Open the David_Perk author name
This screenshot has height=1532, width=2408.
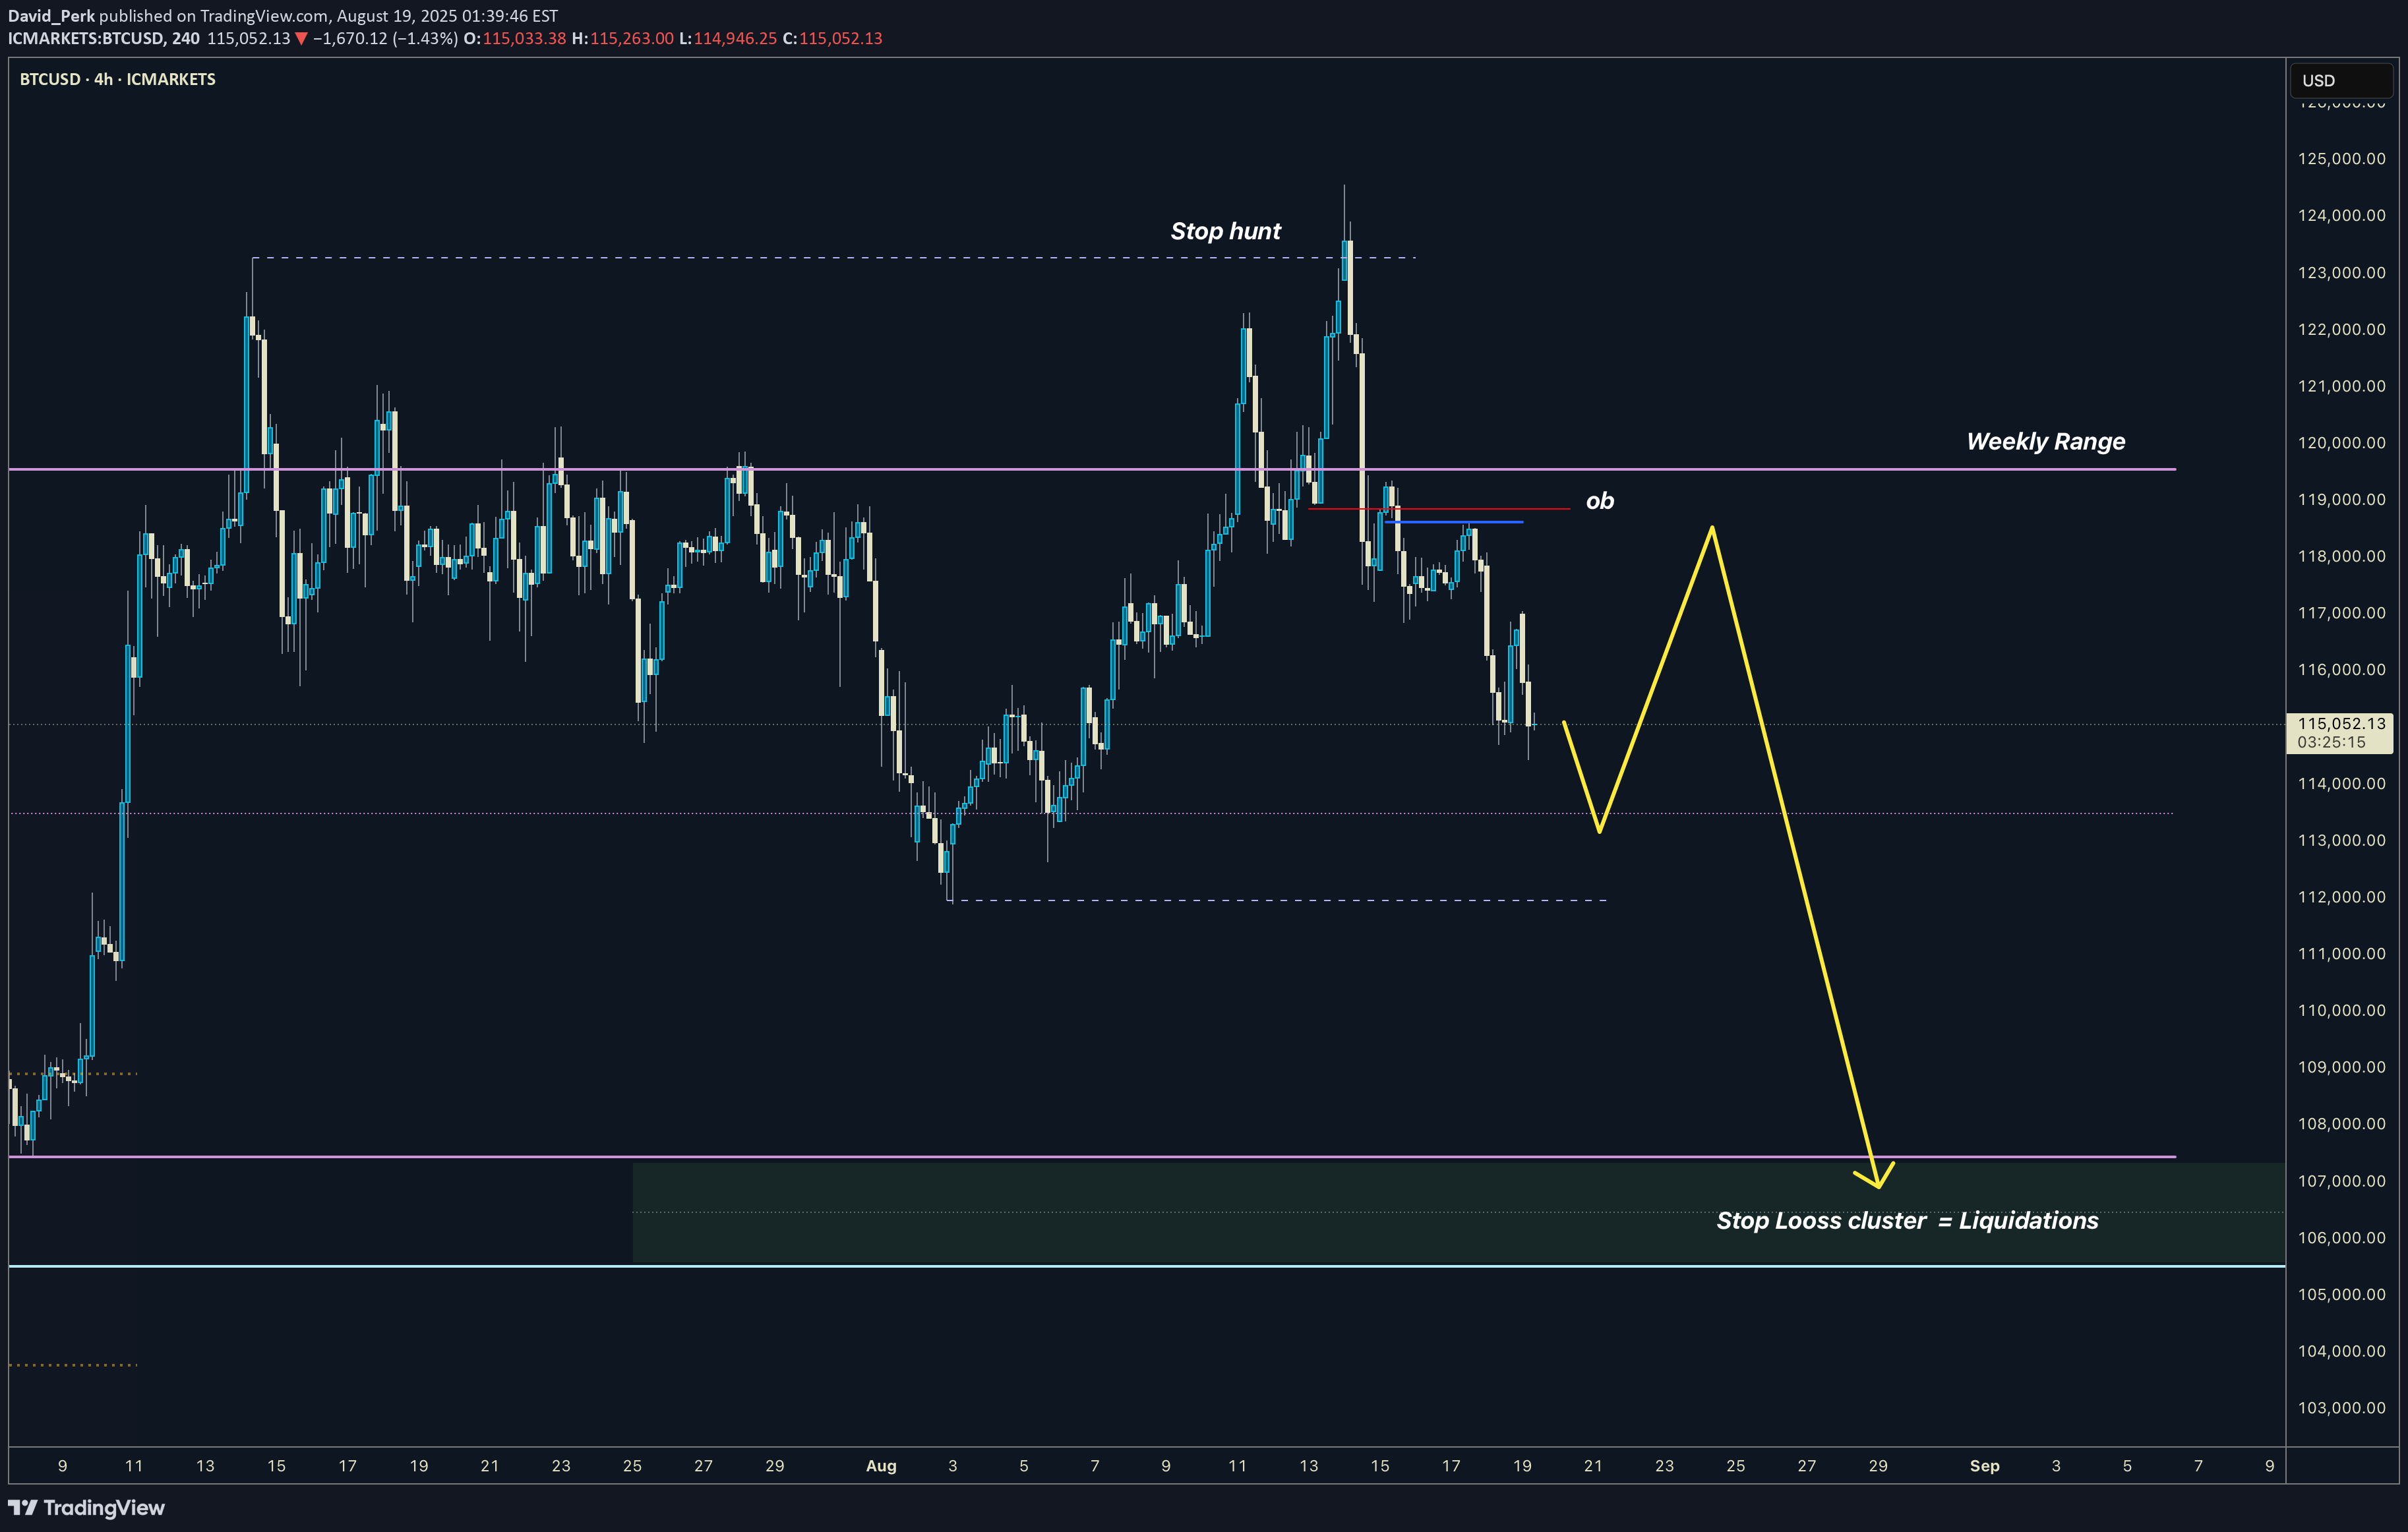(51, 16)
